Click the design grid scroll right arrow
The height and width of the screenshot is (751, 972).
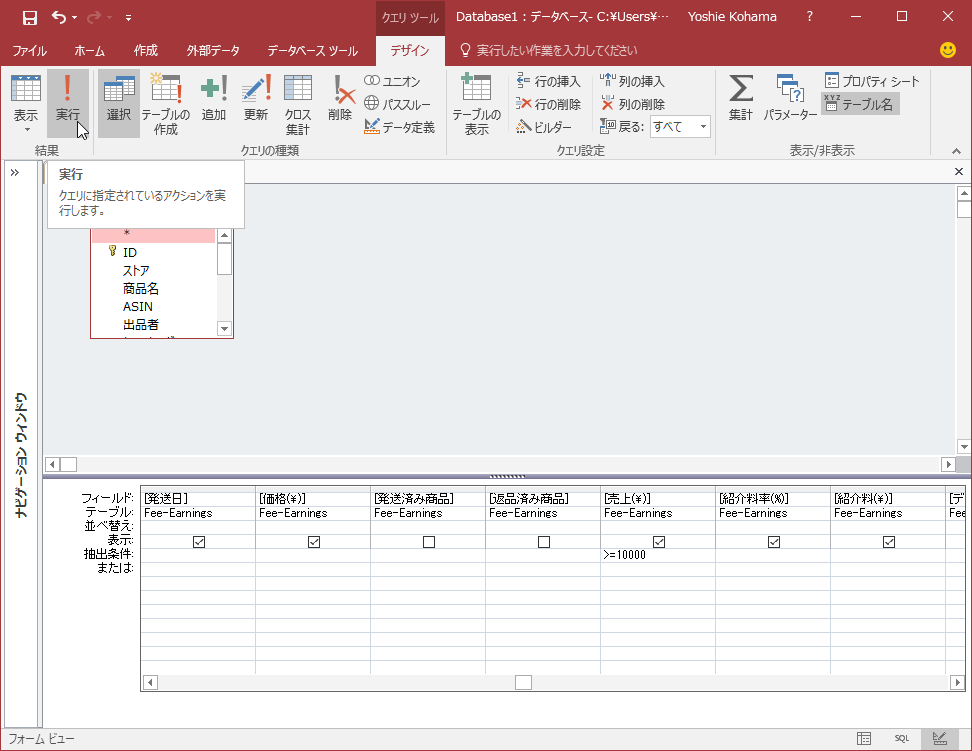(x=957, y=682)
